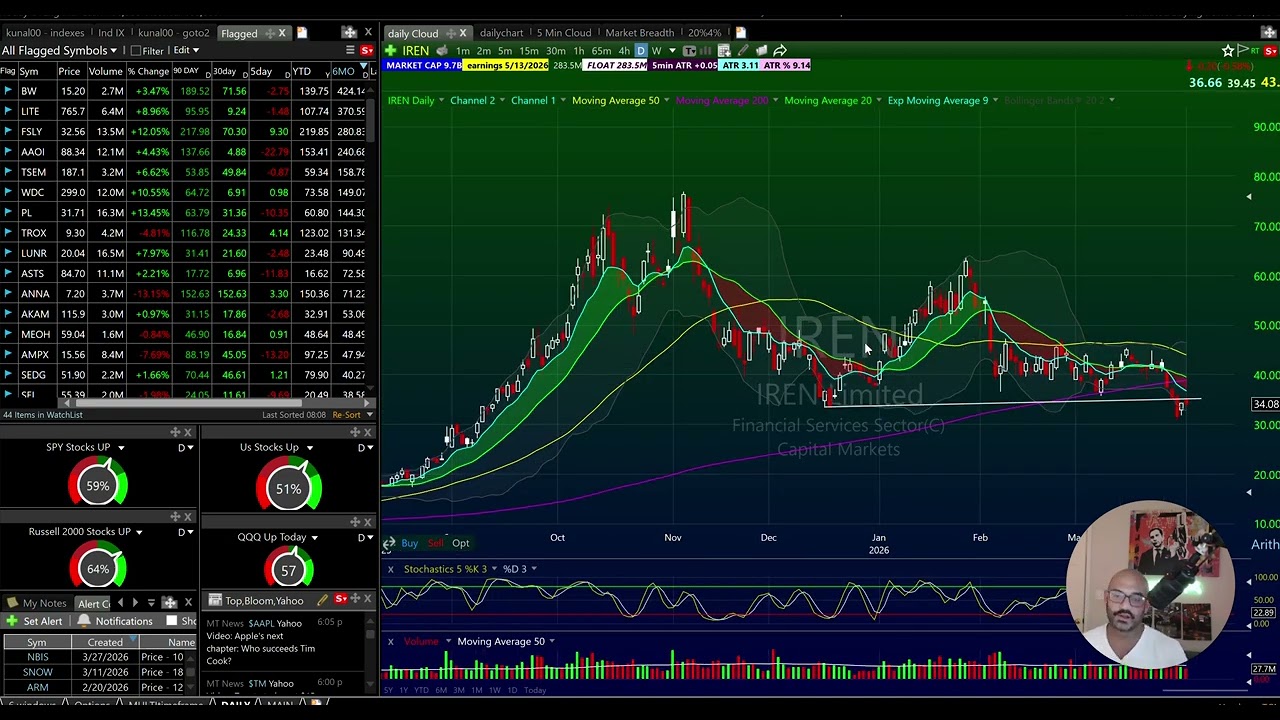Open the Market Breadth tab
This screenshot has width=1280, height=720.
click(x=639, y=33)
